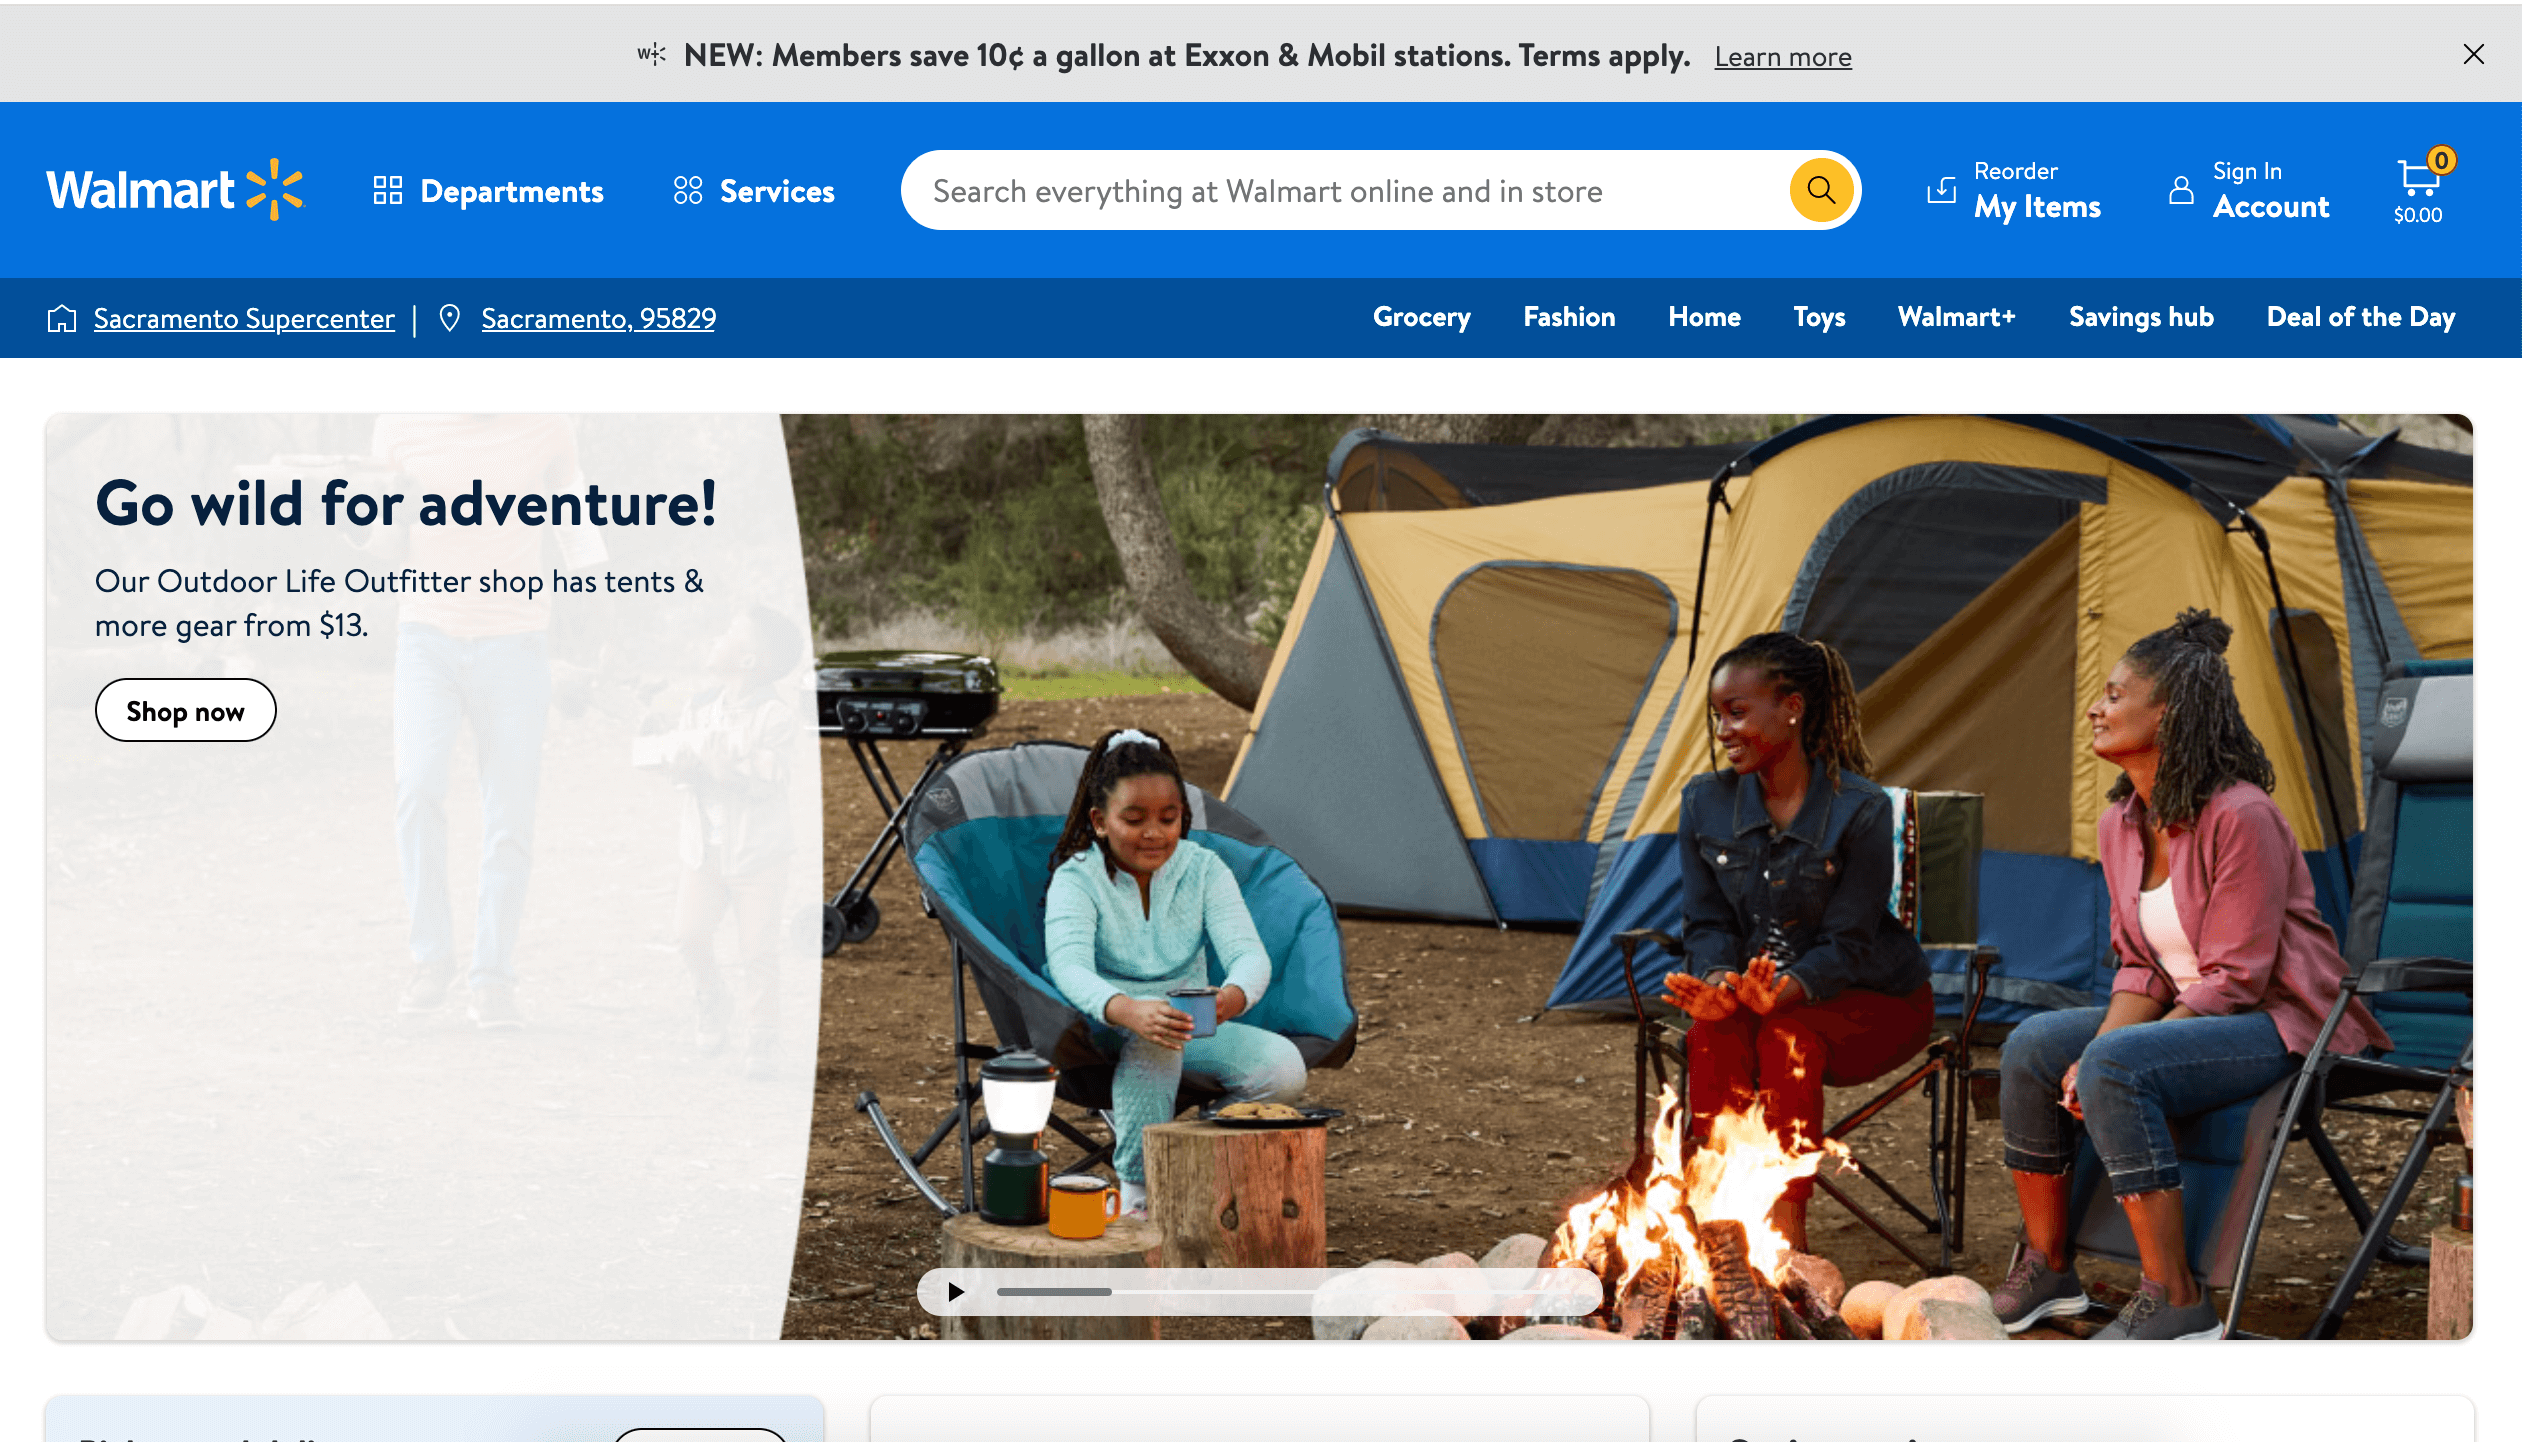Image resolution: width=2522 pixels, height=1442 pixels.
Task: Select the Sacramento Supercenter store link
Action: tap(244, 318)
